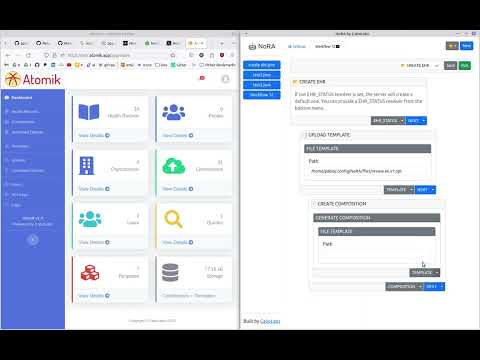Screen dimensions: 480x360
Task: Click the empty Path field in Create Composition
Action: point(377,255)
